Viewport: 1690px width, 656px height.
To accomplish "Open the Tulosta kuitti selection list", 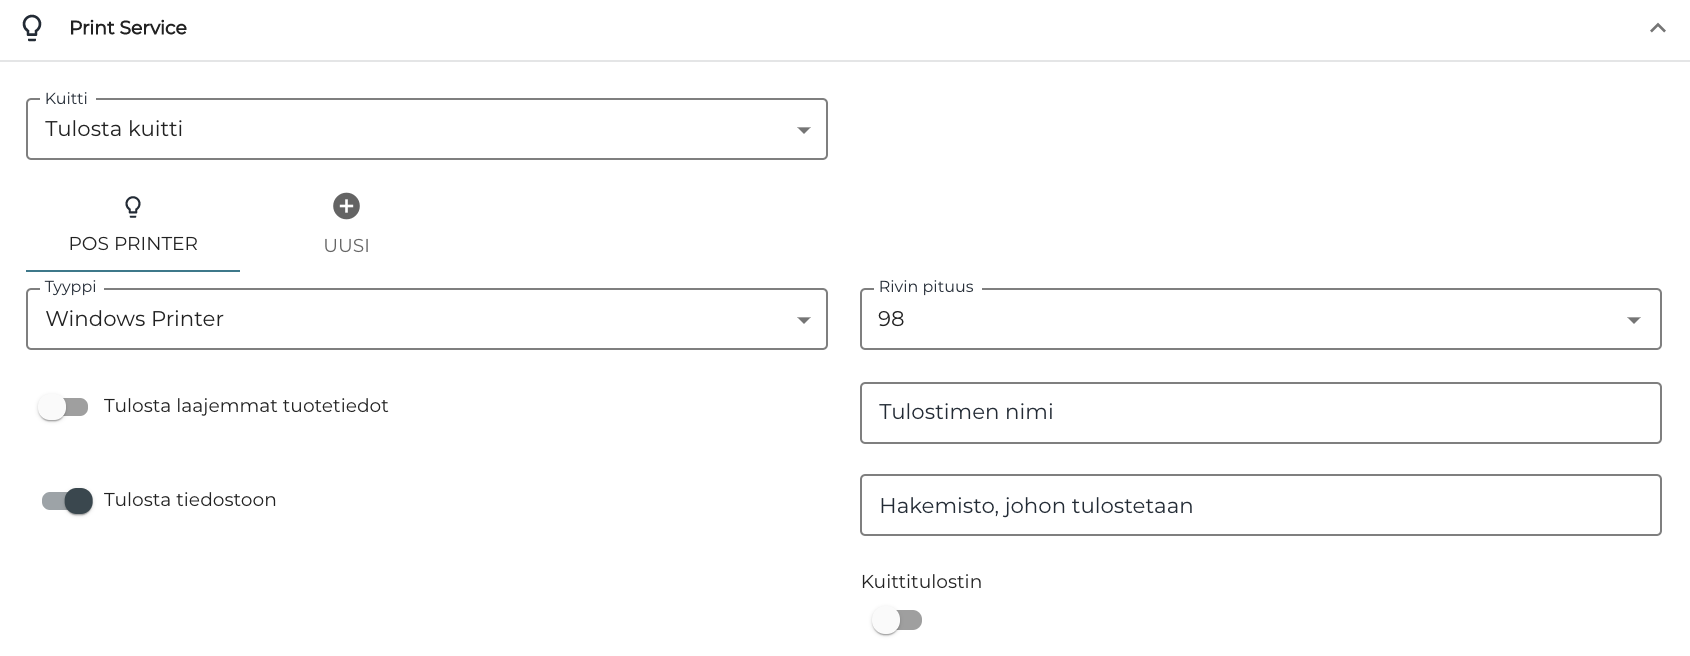I will [x=427, y=129].
